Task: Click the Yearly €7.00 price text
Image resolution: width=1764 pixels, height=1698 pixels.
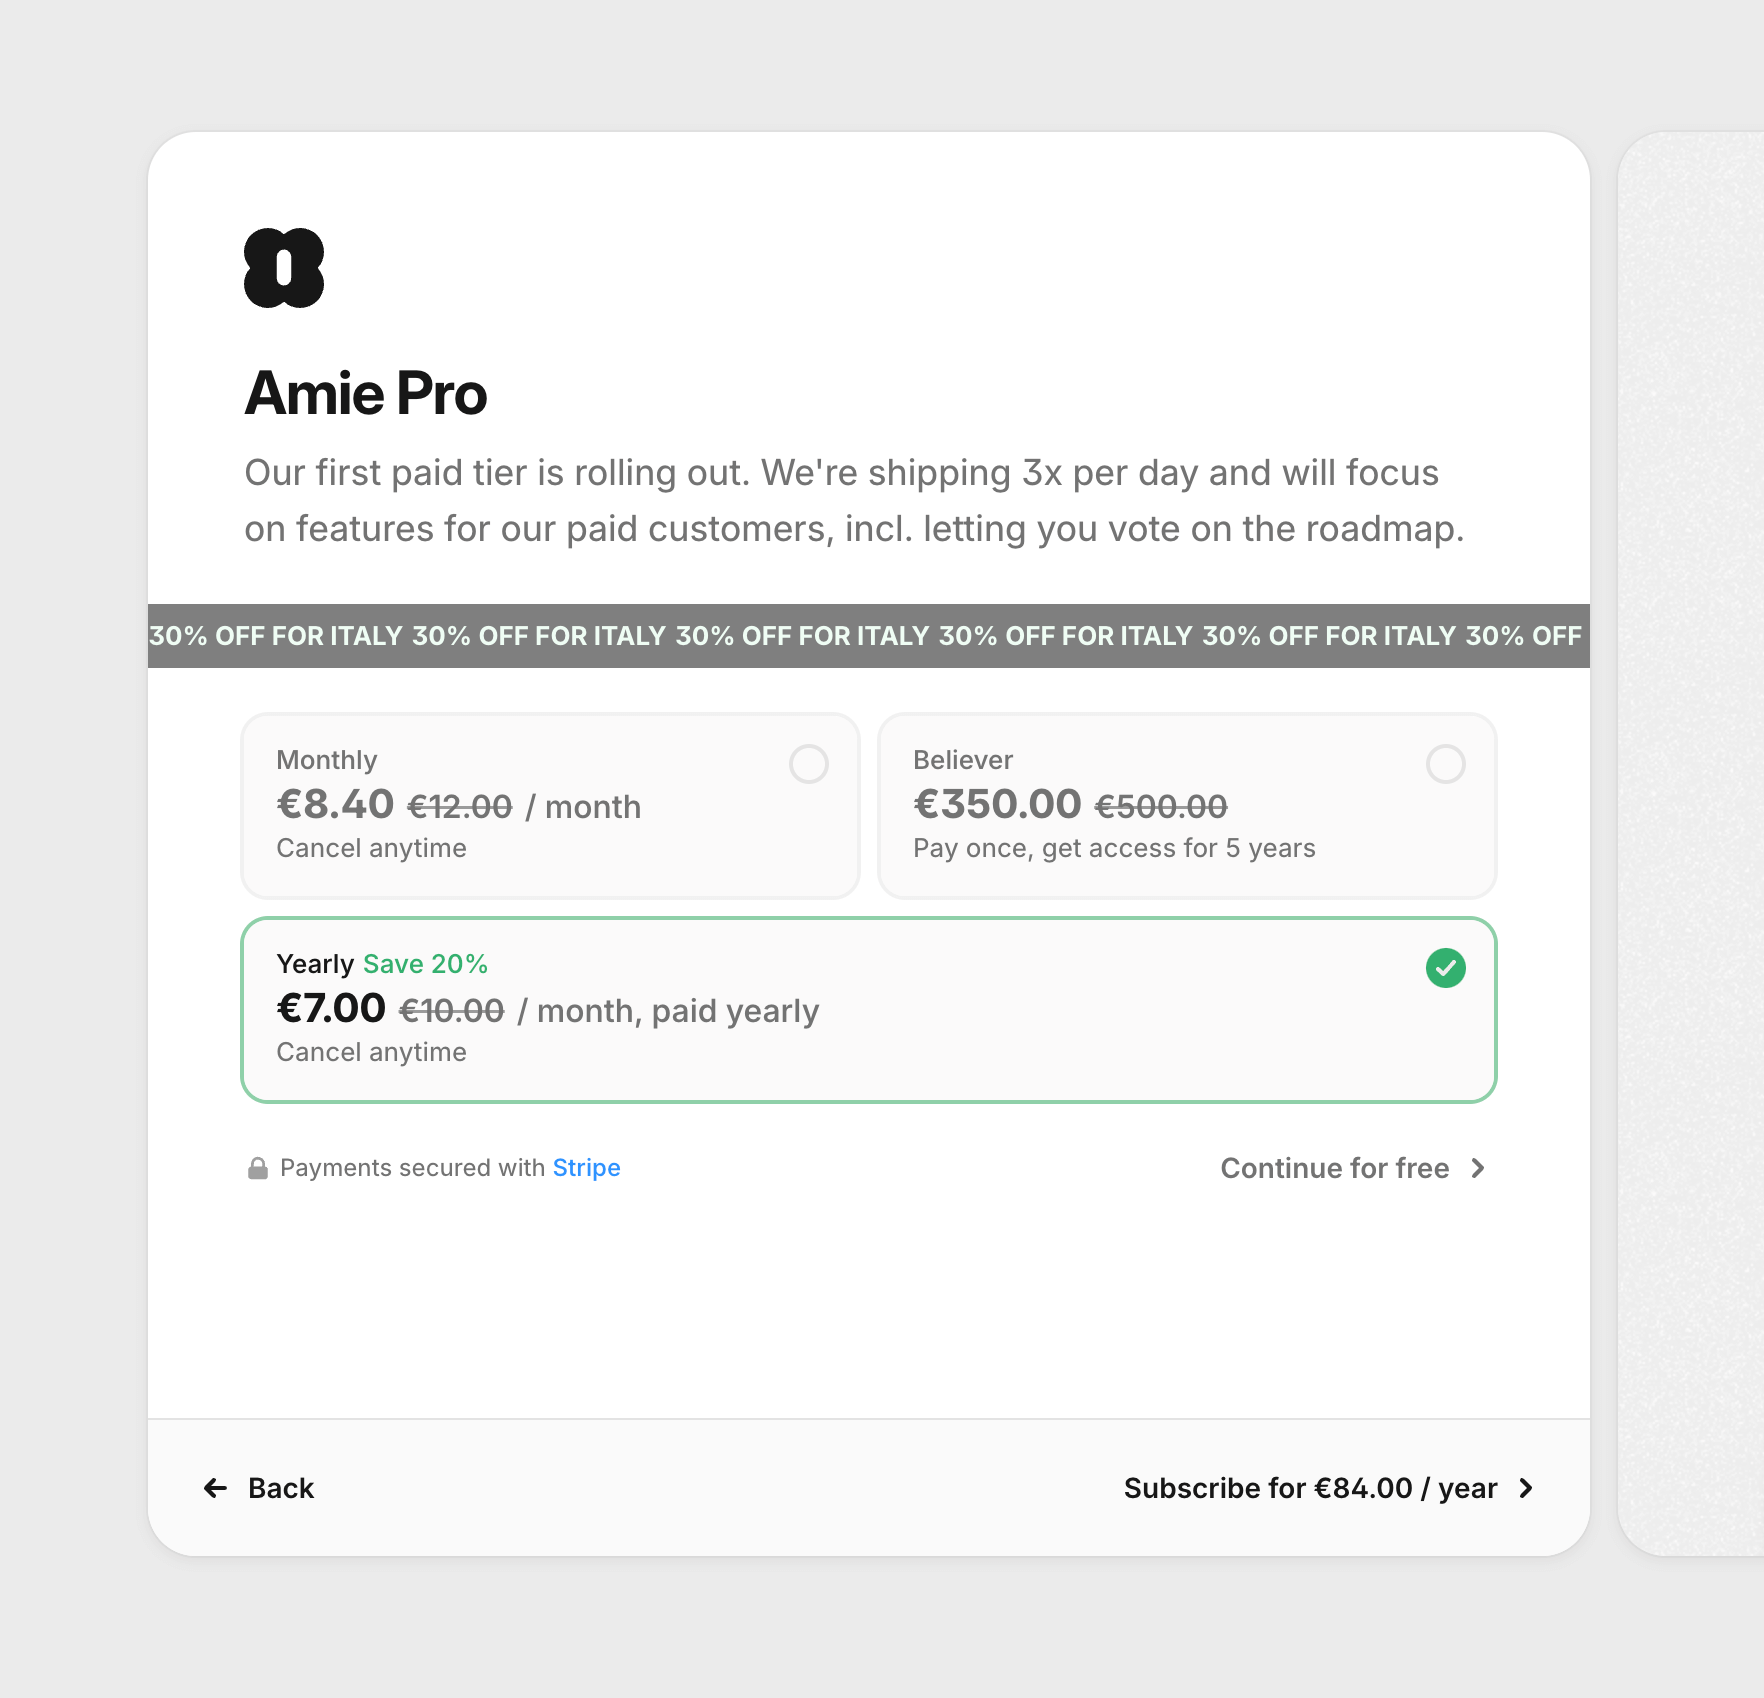Action: tap(331, 1009)
